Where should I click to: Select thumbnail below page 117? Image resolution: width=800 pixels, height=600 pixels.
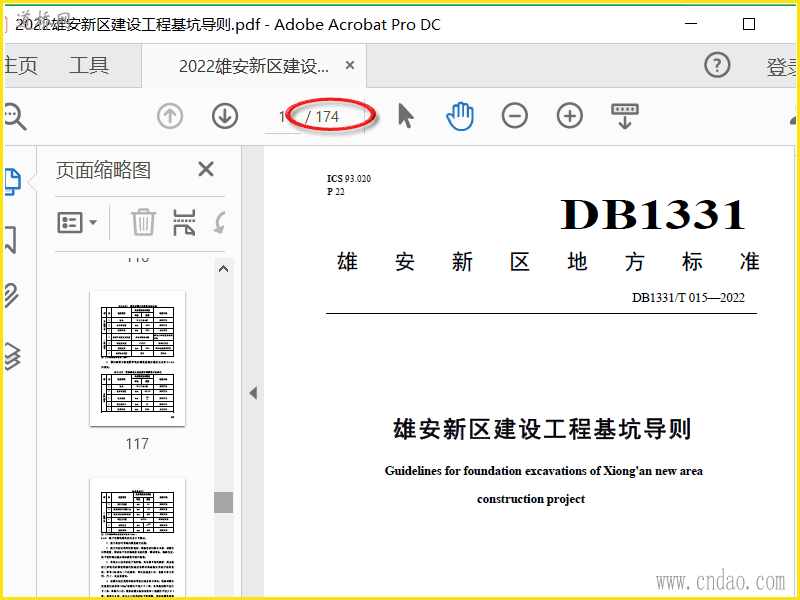pos(137,537)
